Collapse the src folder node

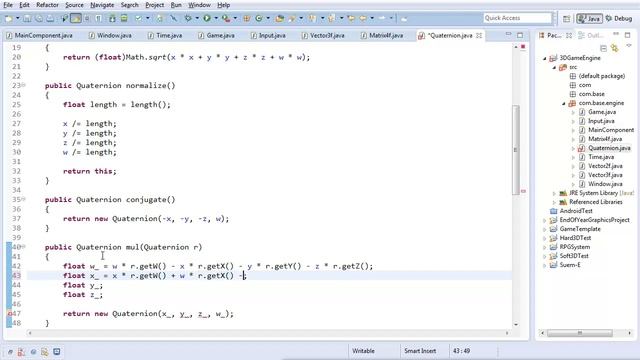tap(554, 67)
